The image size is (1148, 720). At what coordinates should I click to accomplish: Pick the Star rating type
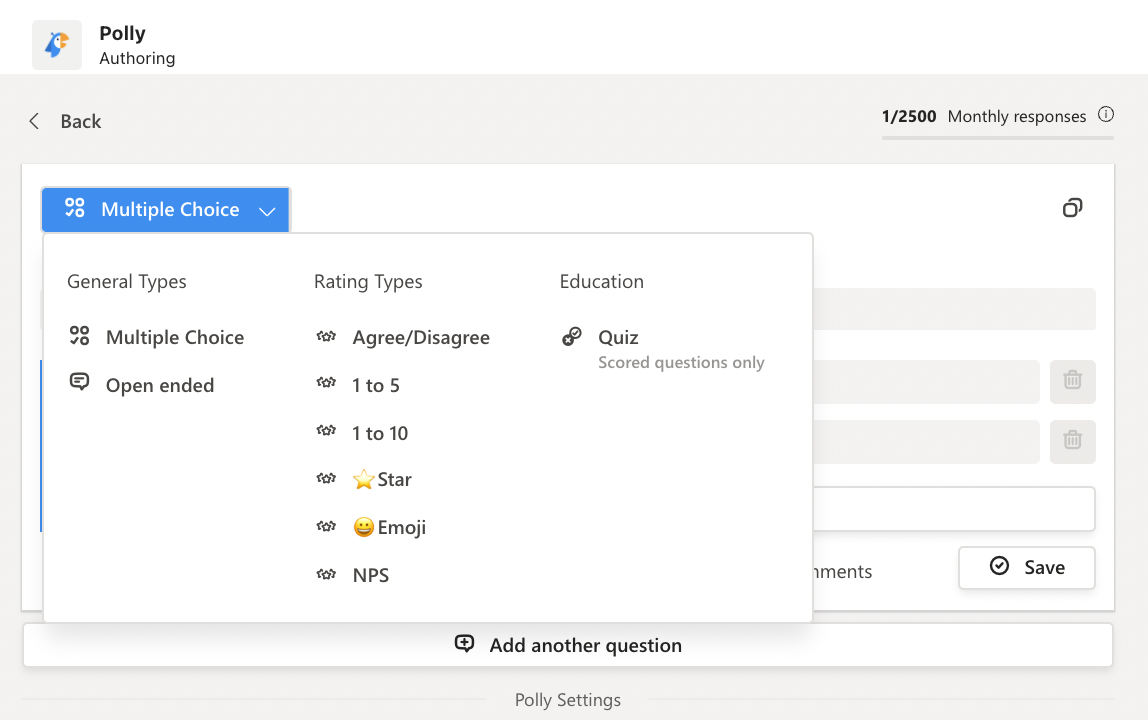pos(383,480)
